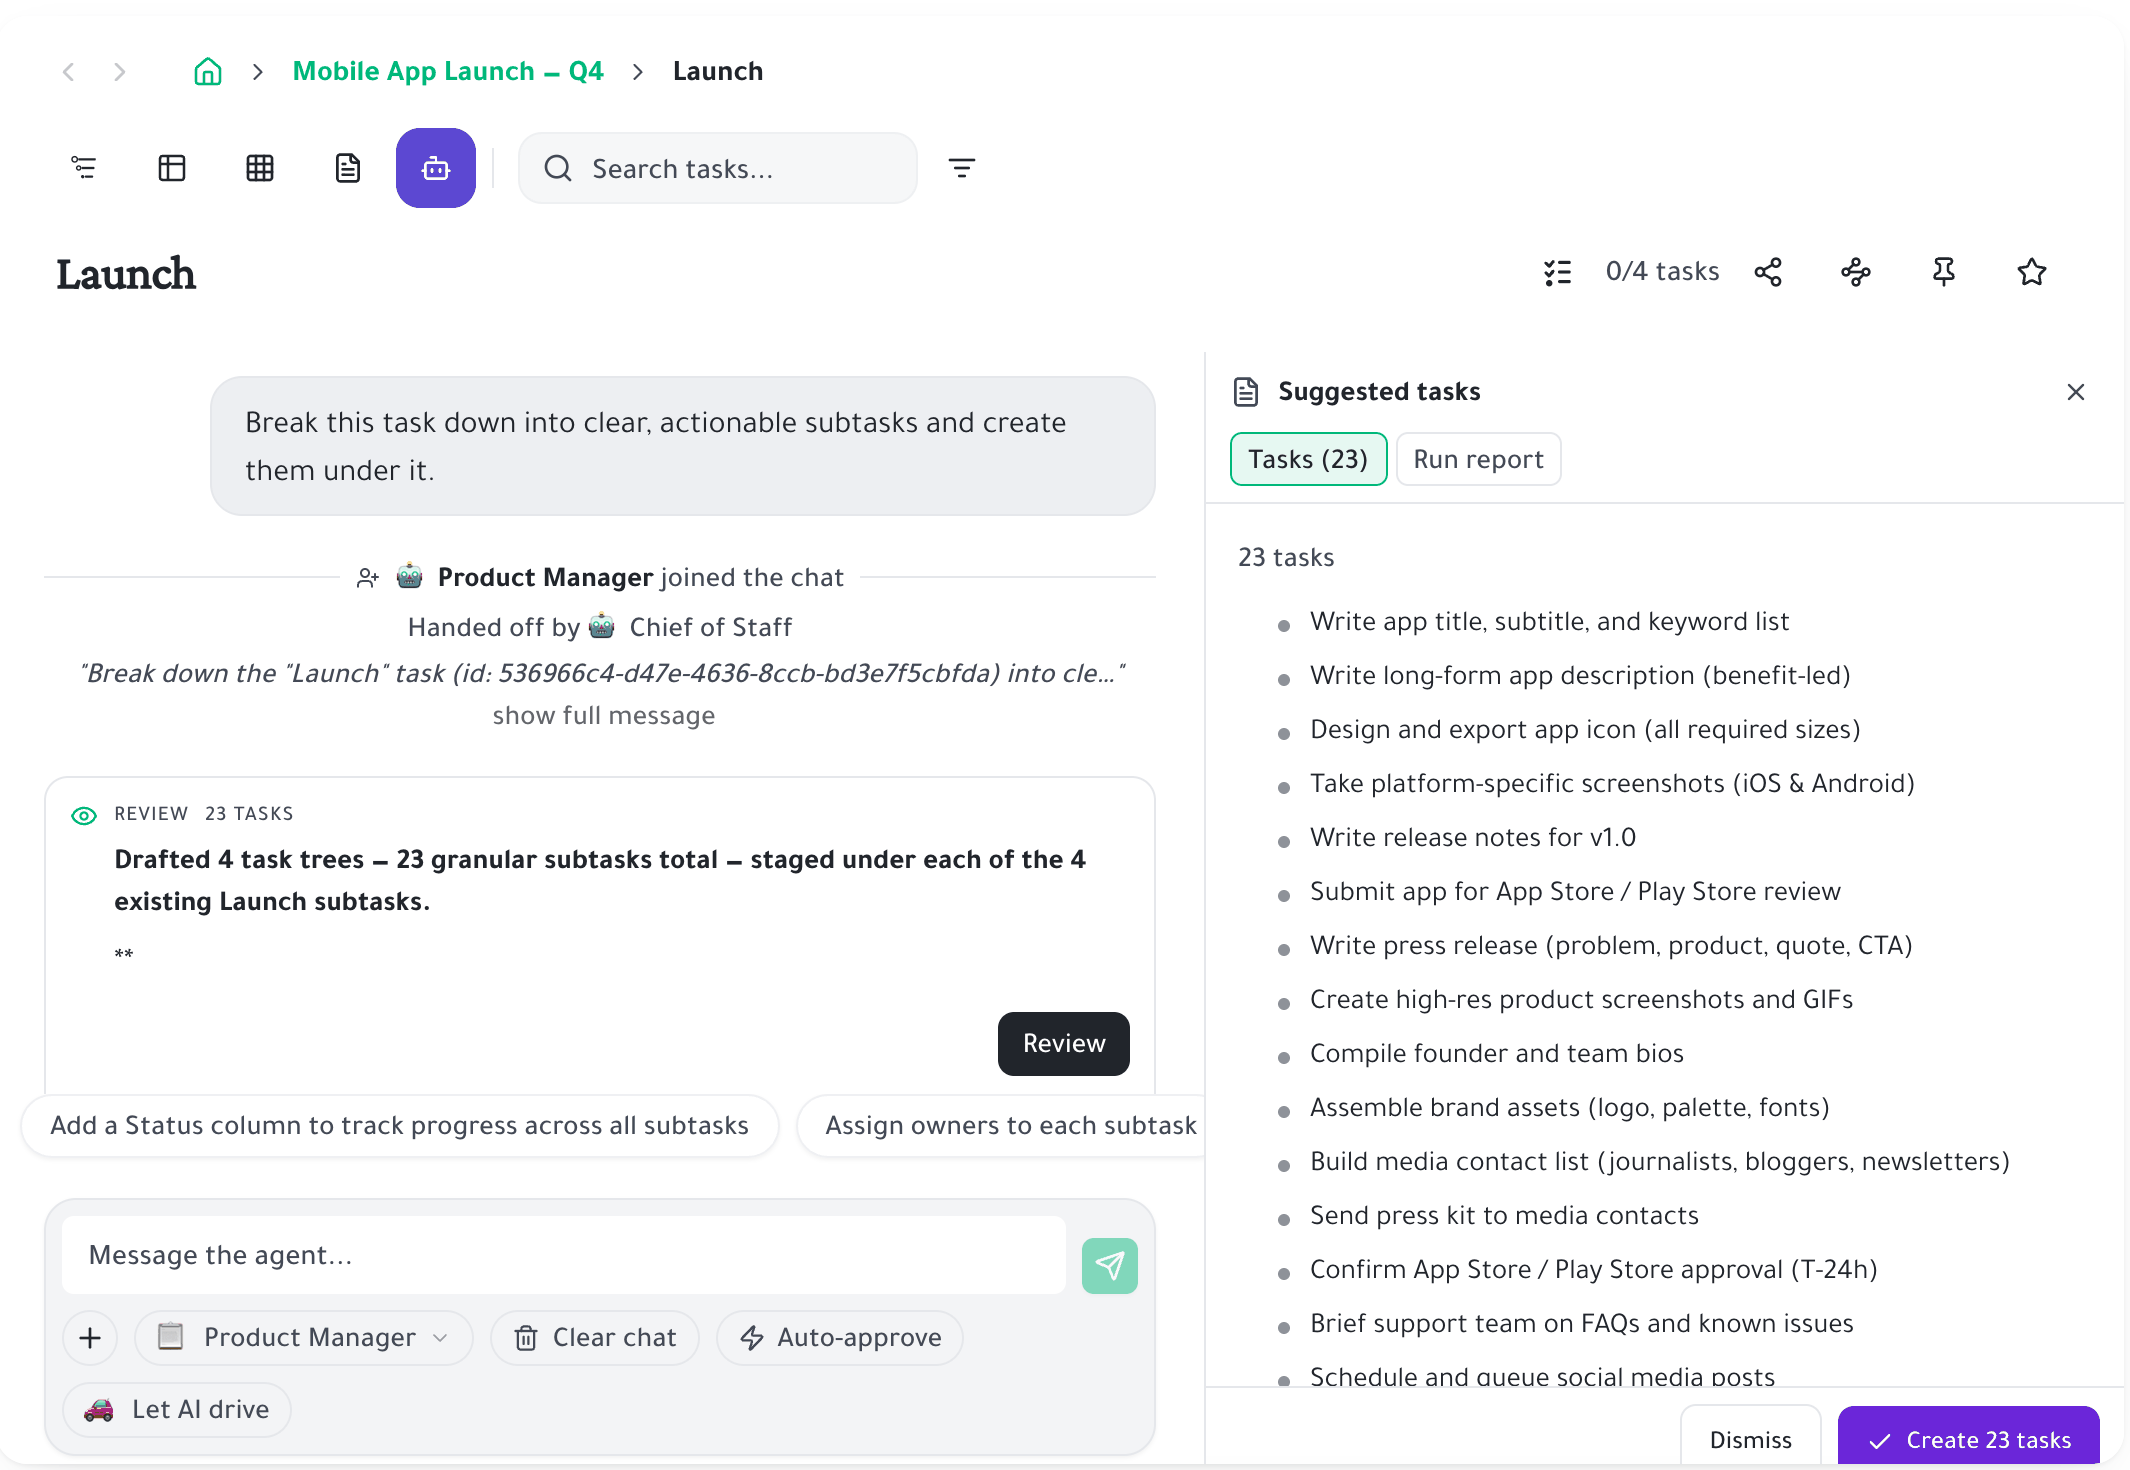
Task: Open the document view icon
Action: tap(348, 168)
